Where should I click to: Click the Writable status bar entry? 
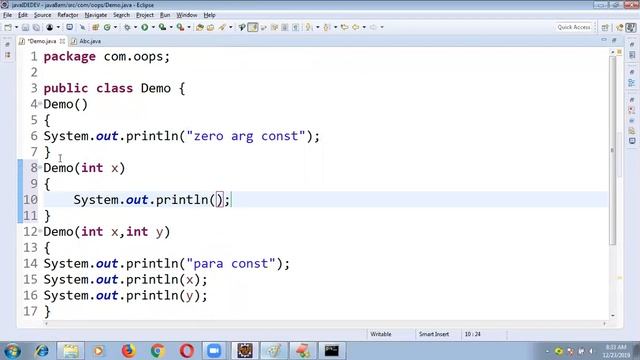[381, 334]
